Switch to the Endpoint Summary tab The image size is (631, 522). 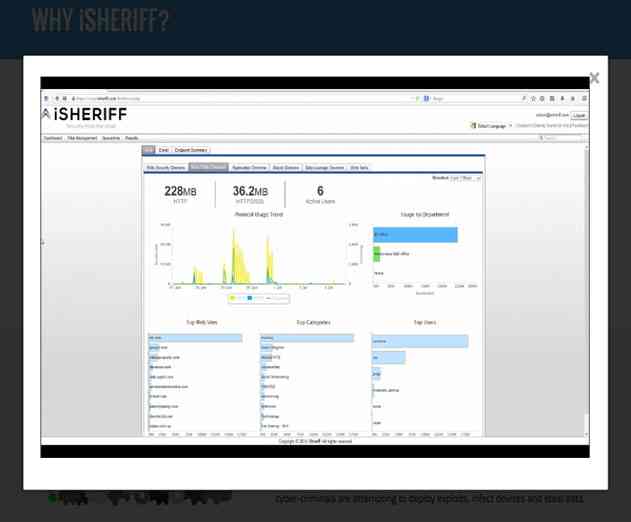191,150
